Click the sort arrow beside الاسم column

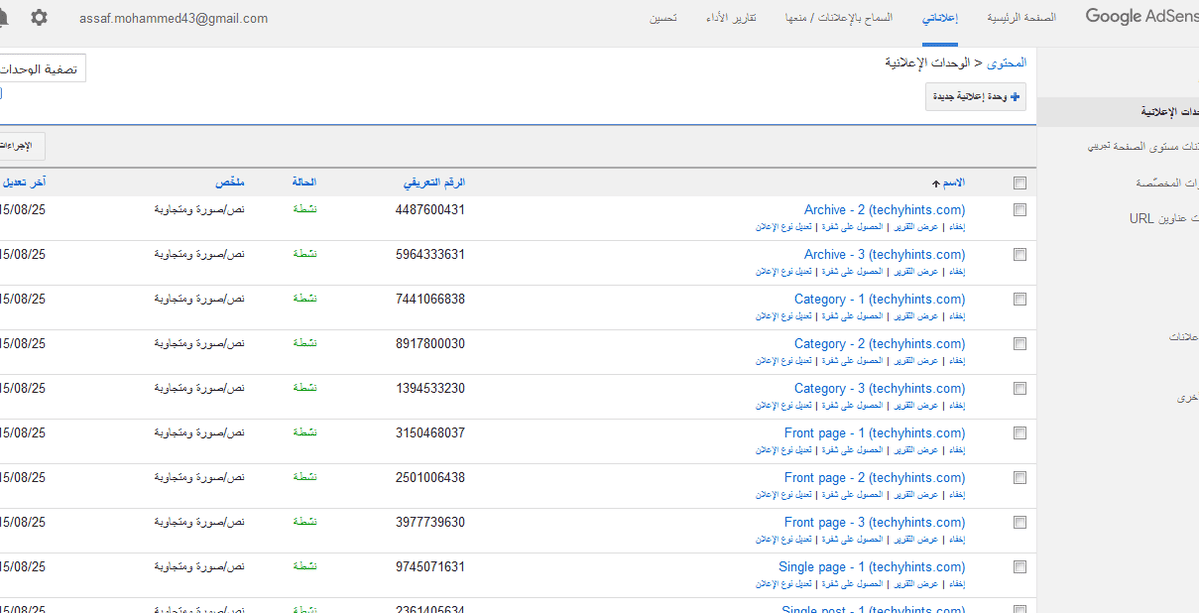[x=934, y=183]
